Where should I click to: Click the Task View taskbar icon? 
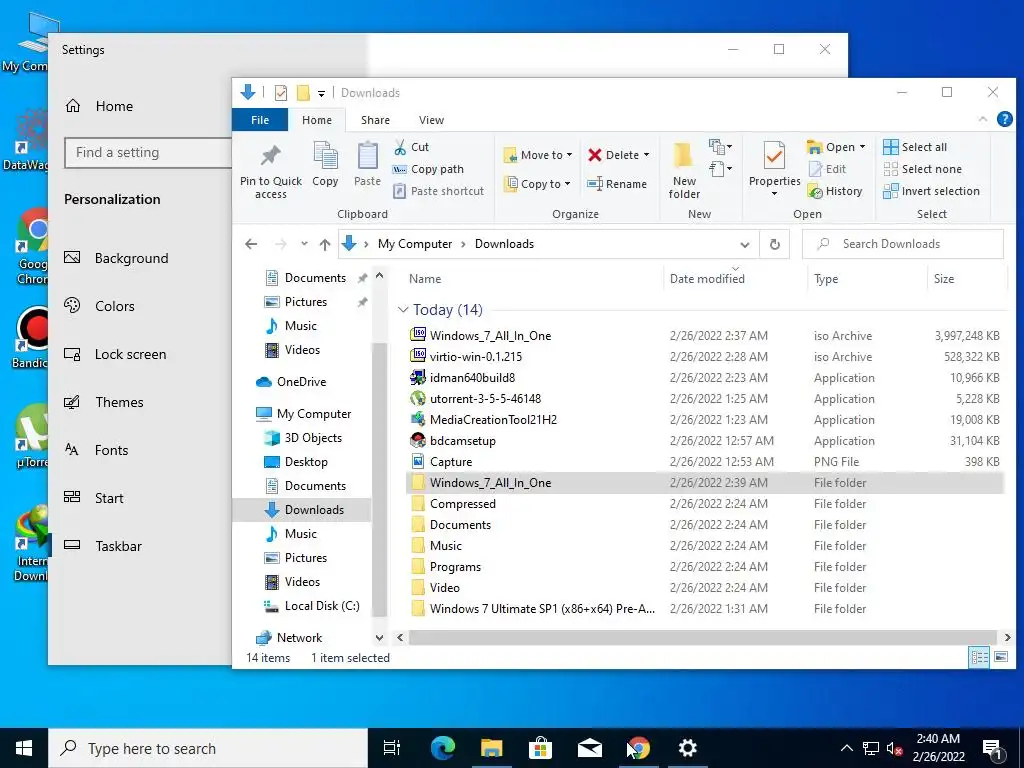[392, 748]
